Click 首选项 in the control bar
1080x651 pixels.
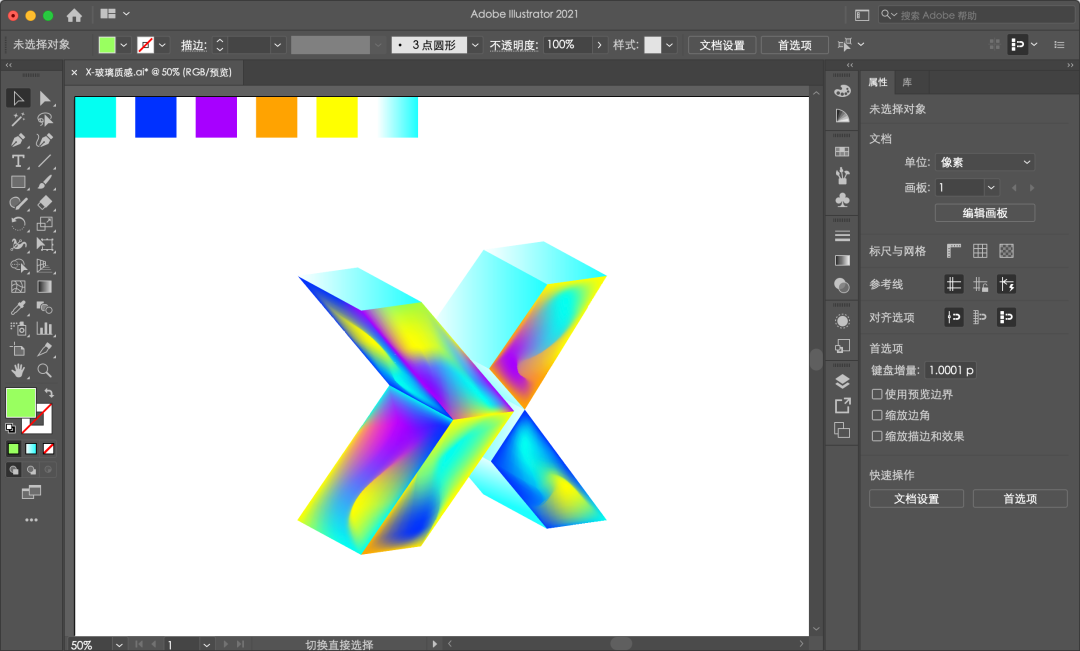[794, 45]
